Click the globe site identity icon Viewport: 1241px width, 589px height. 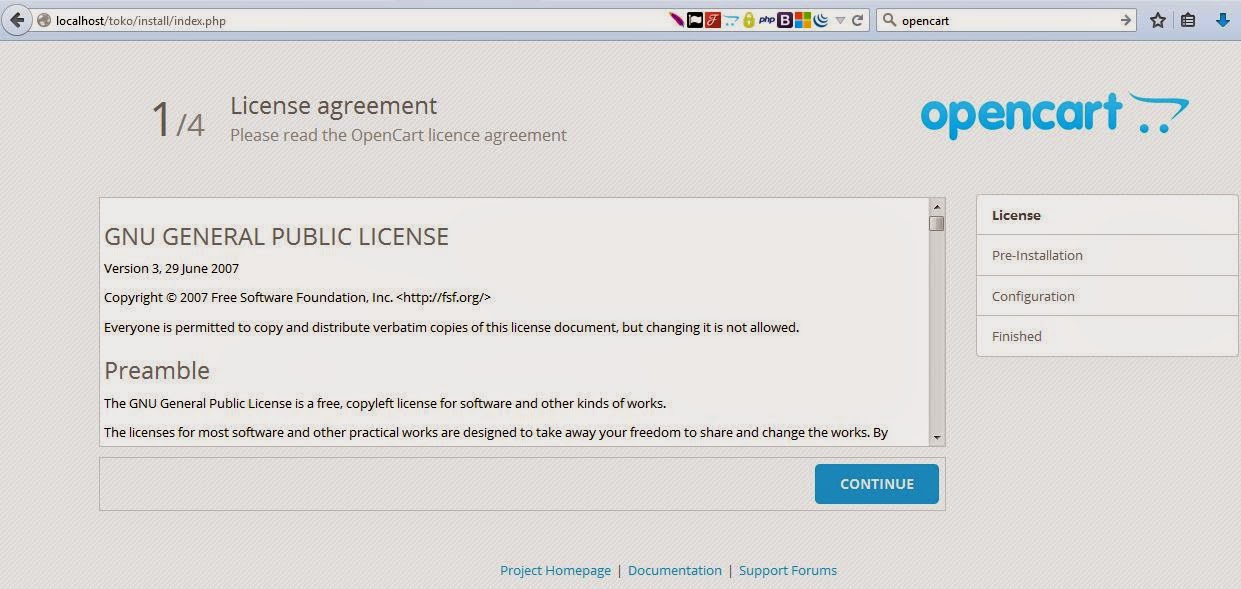[43, 20]
